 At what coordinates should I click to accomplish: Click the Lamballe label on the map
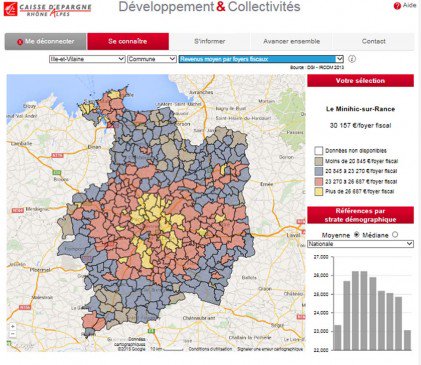tap(21, 143)
